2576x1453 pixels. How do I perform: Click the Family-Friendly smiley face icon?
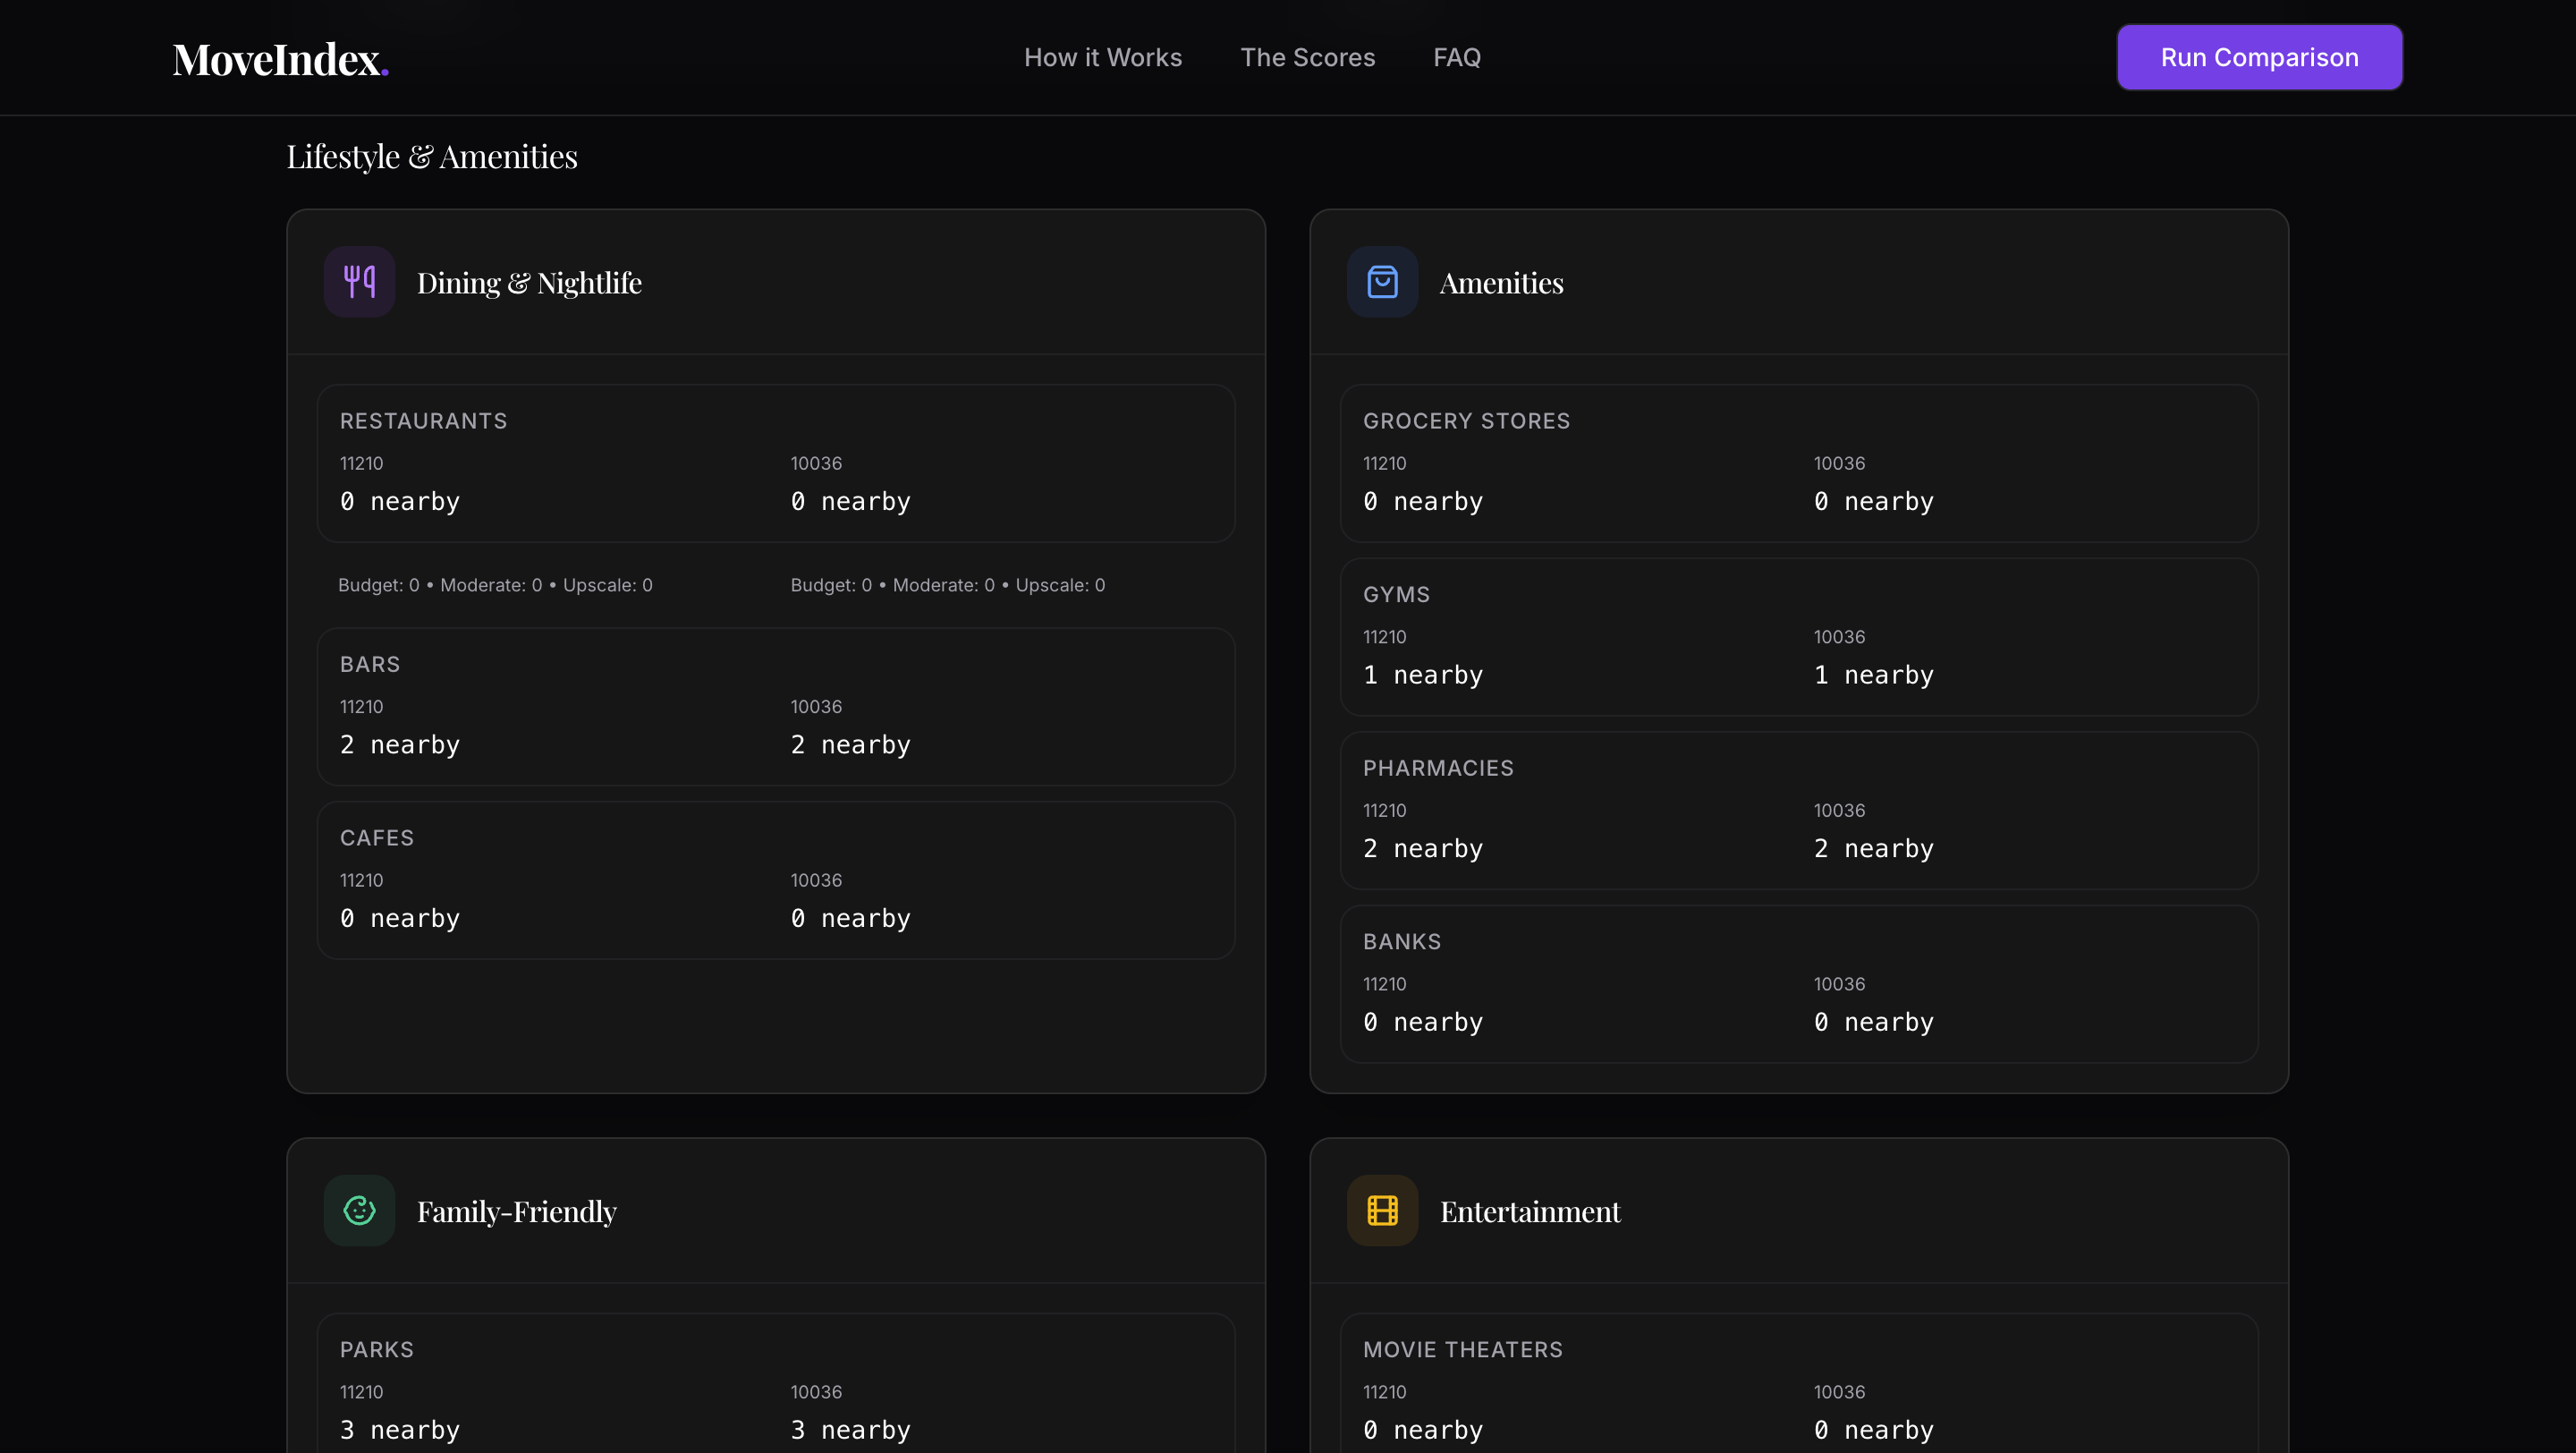[358, 1210]
